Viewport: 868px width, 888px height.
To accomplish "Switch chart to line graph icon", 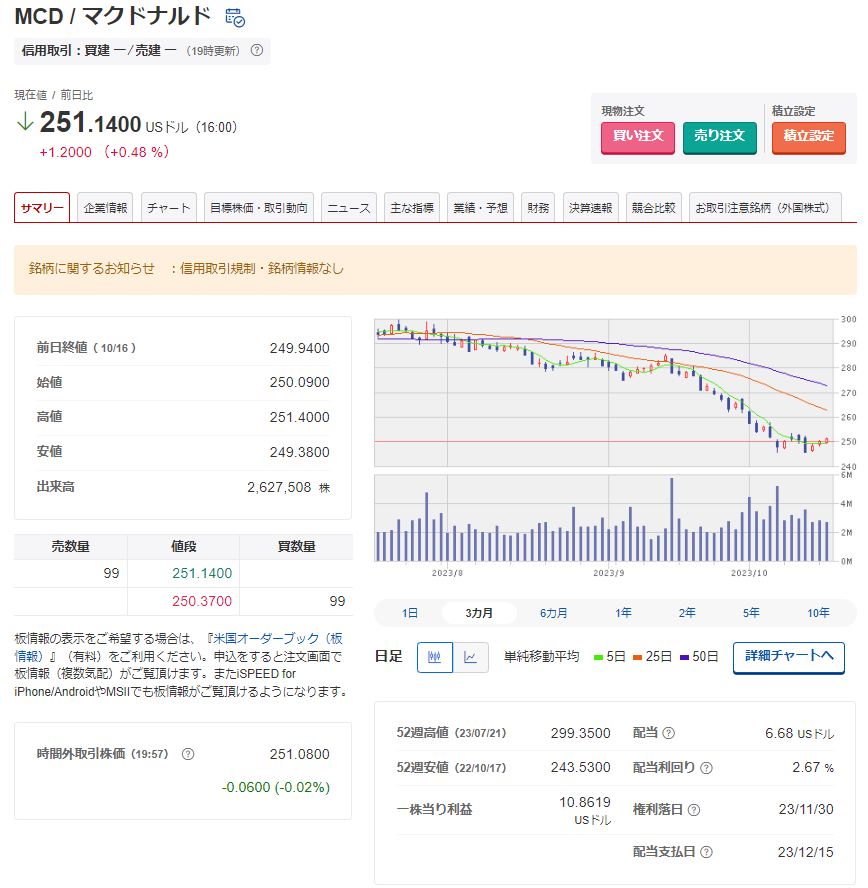I will pyautogui.click(x=471, y=657).
